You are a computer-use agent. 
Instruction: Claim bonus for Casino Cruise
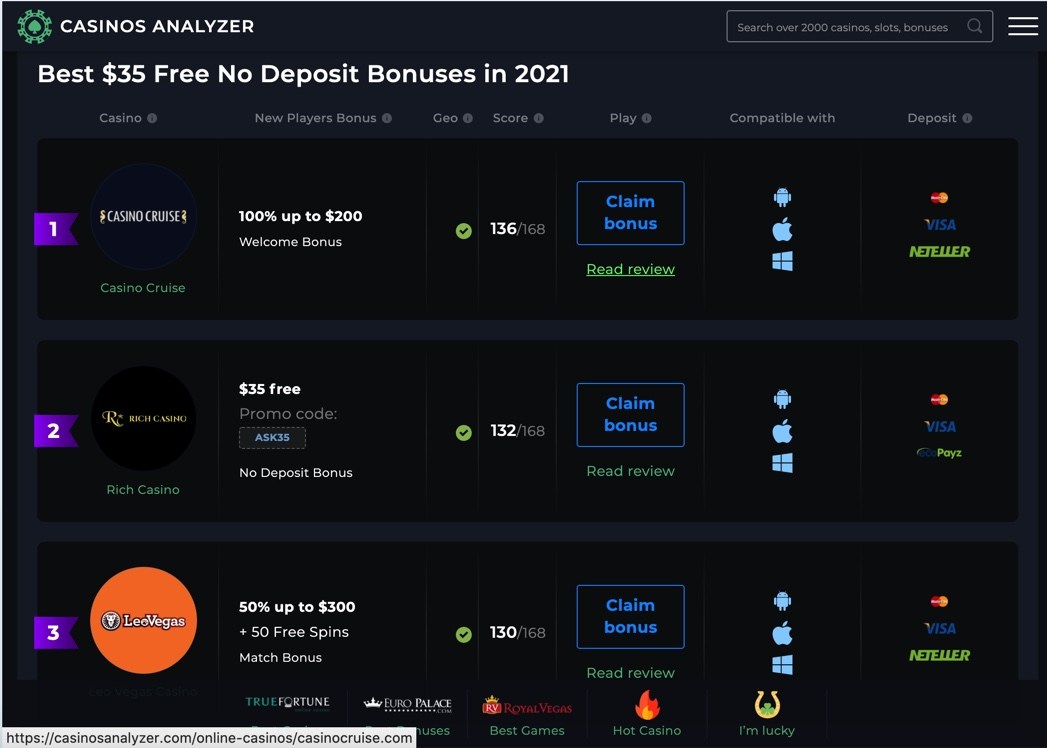click(630, 213)
